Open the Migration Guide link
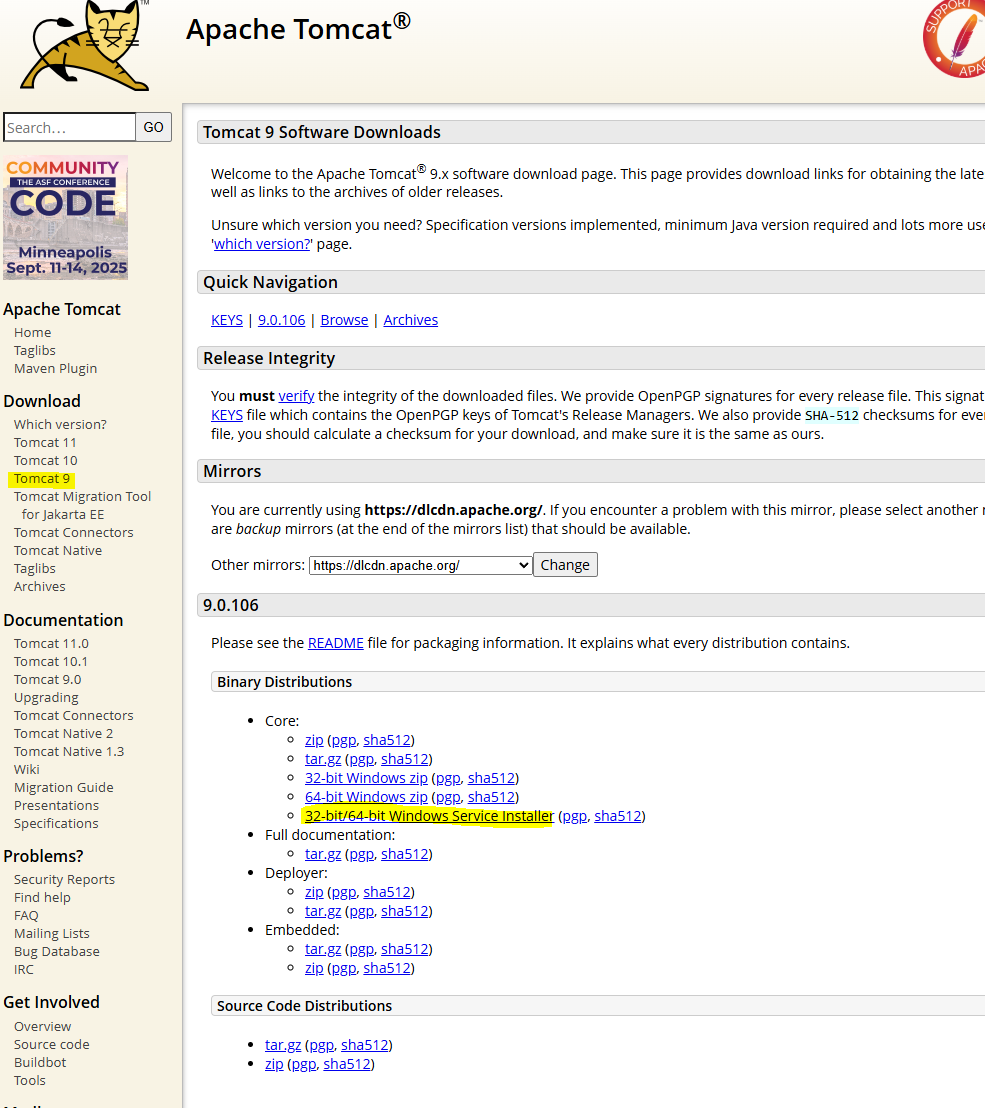Image resolution: width=985 pixels, height=1108 pixels. pos(64,787)
